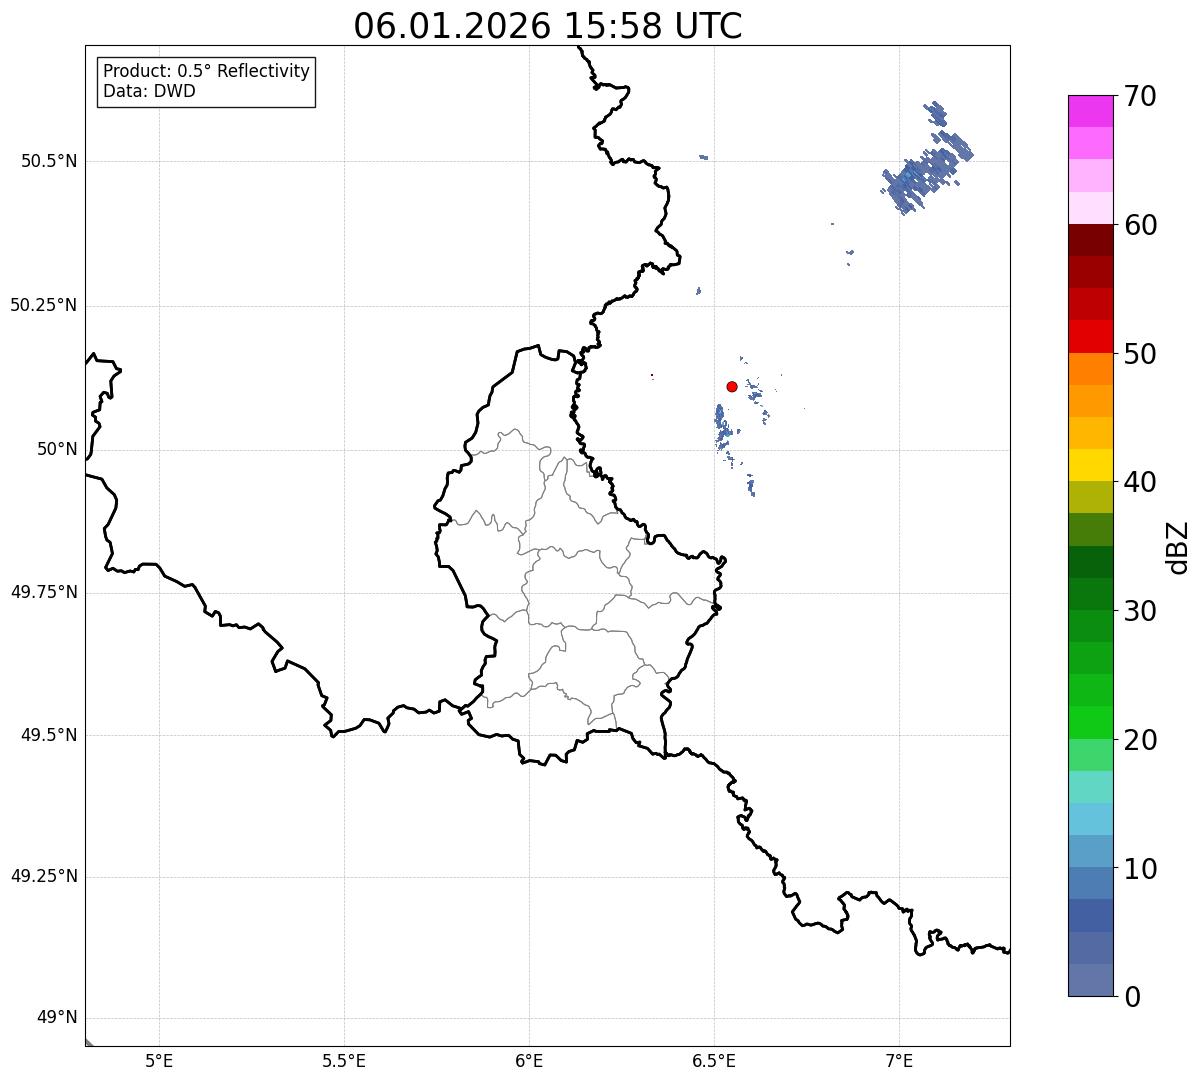Pick the bright green colorbar segment just above 20
This screenshot has height=1081, width=1202.
[1091, 722]
